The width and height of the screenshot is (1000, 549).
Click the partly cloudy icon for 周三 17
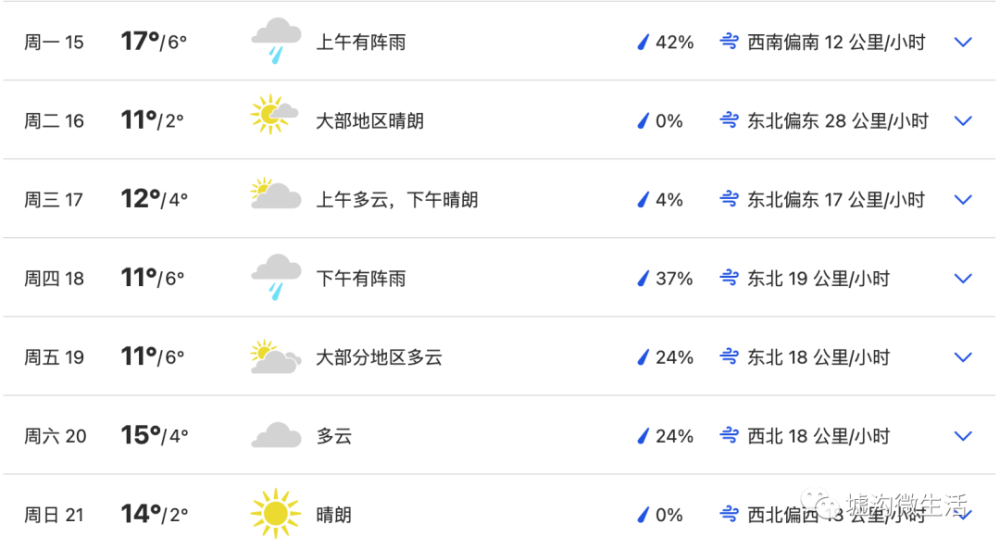[x=276, y=194]
